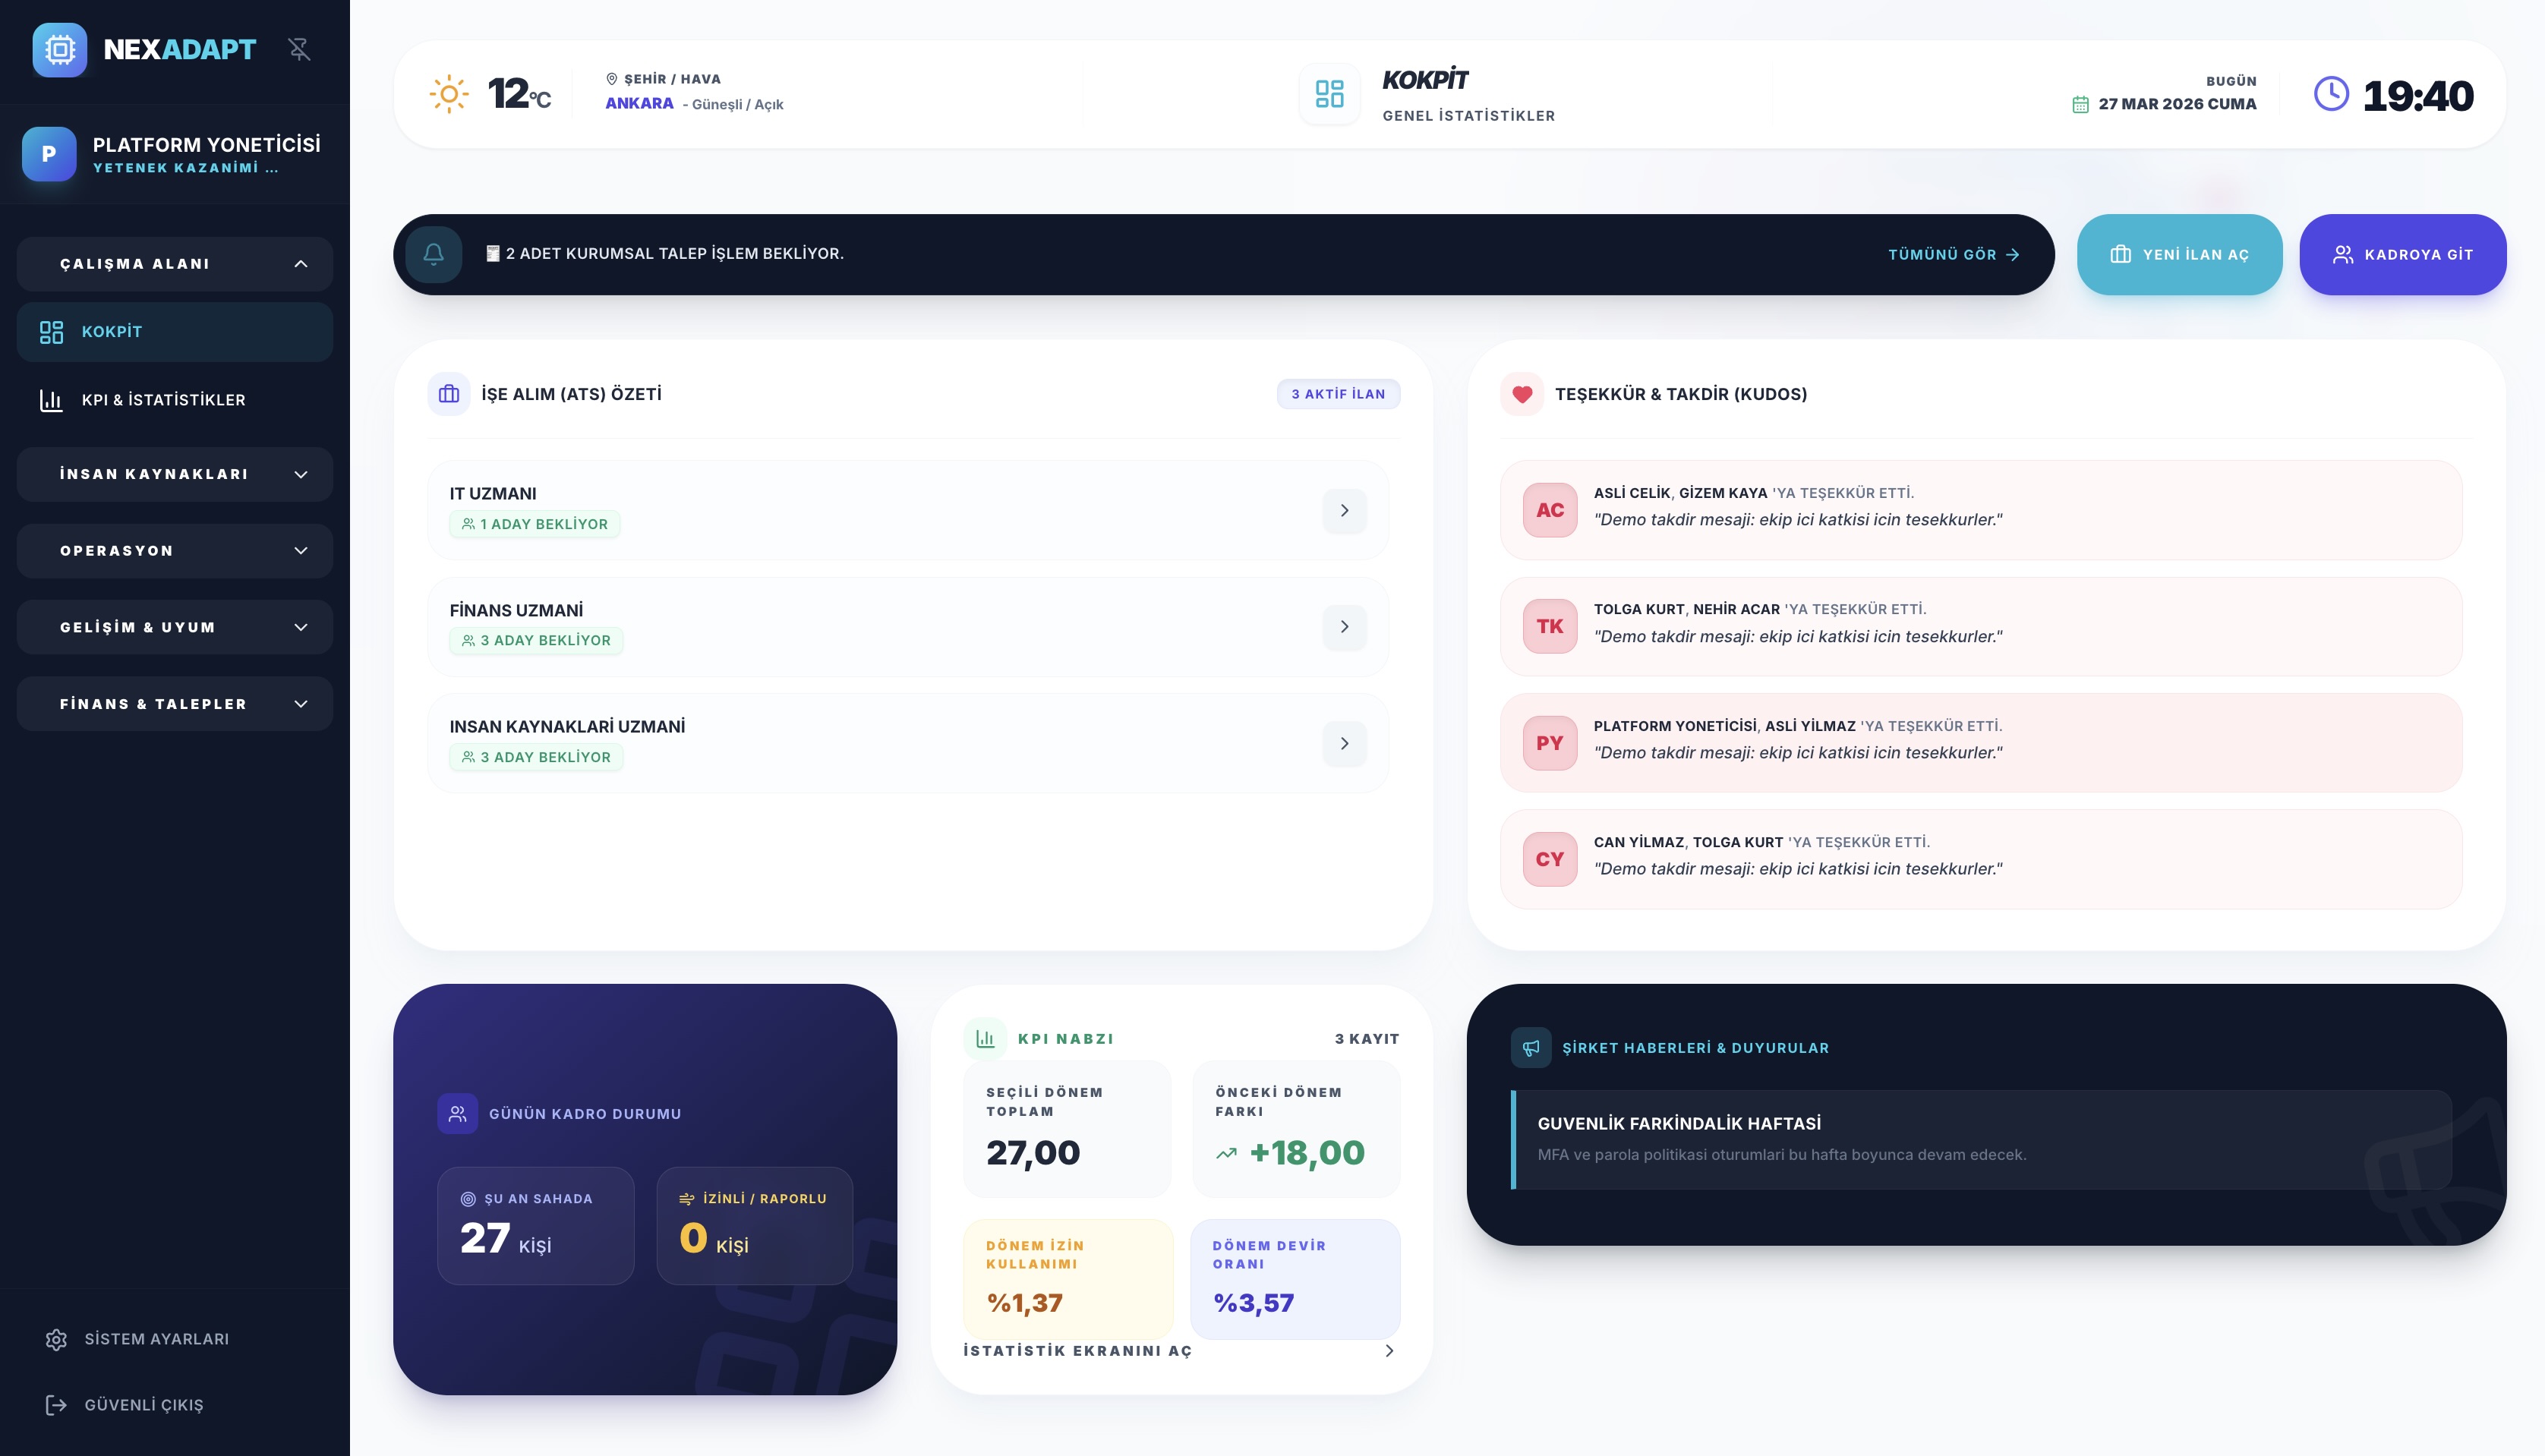Click the clock icon beside 19:40
Screen dimensions: 2545x1456
(2331, 94)
